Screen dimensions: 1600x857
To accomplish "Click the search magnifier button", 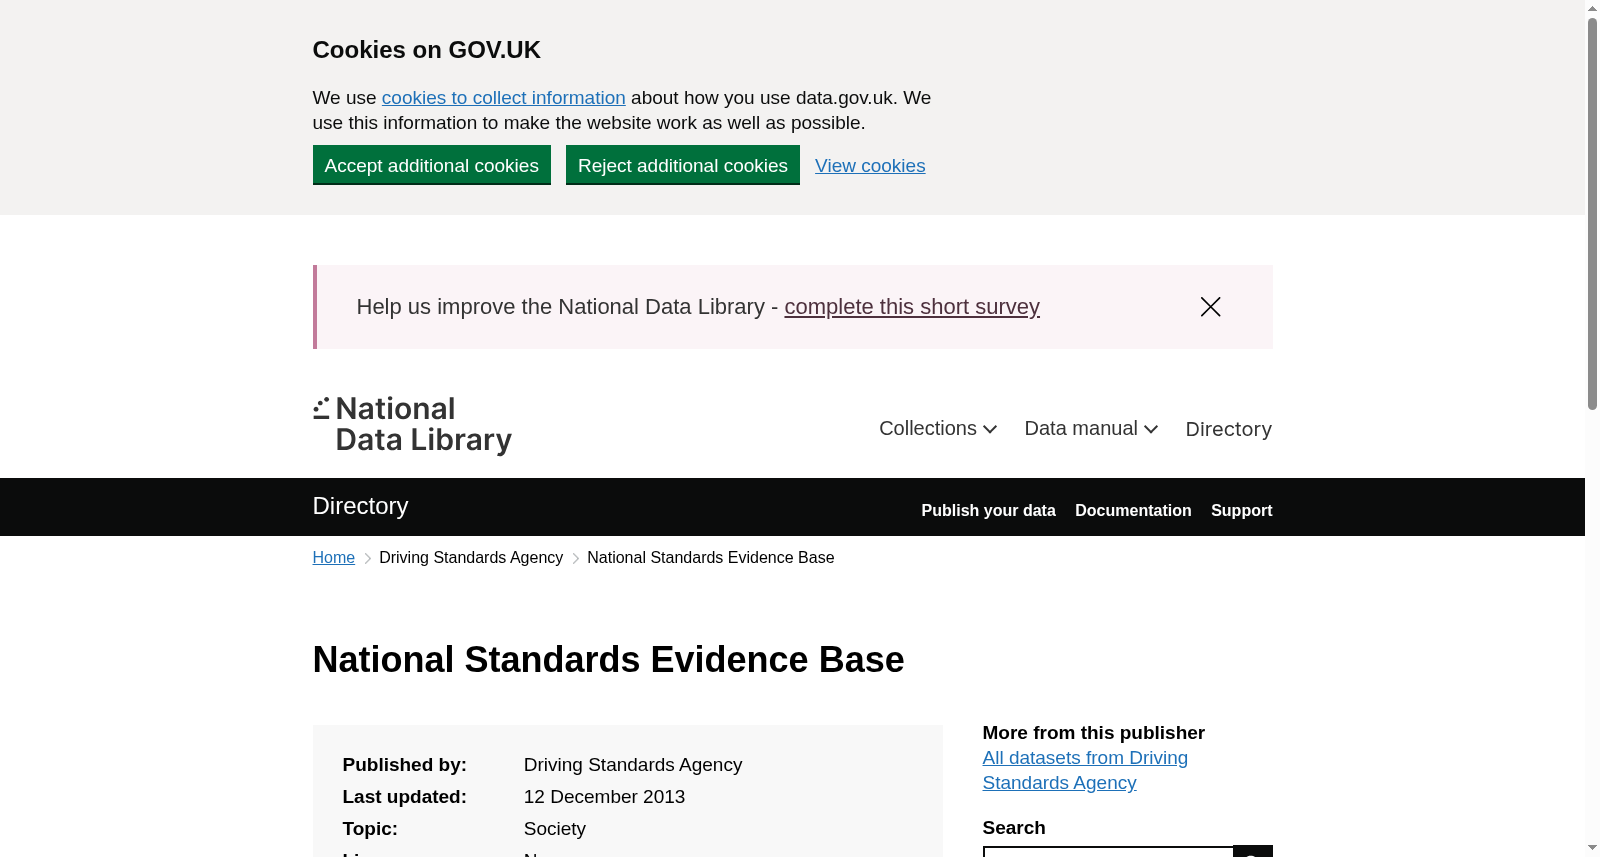I will click(x=1253, y=851).
